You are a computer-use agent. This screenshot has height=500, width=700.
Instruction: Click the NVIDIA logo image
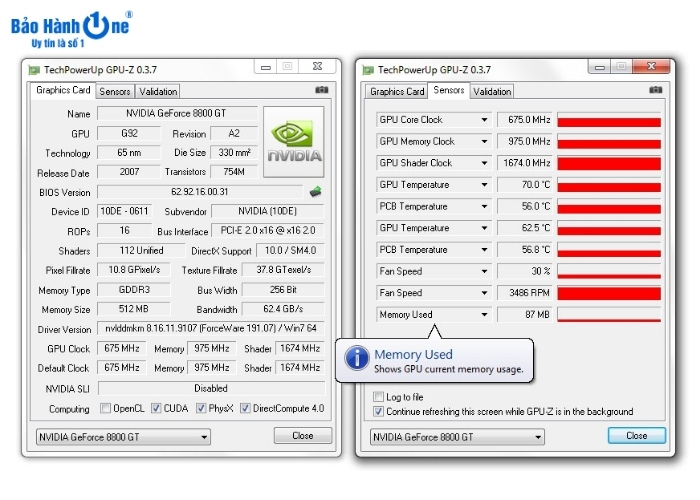click(x=294, y=142)
